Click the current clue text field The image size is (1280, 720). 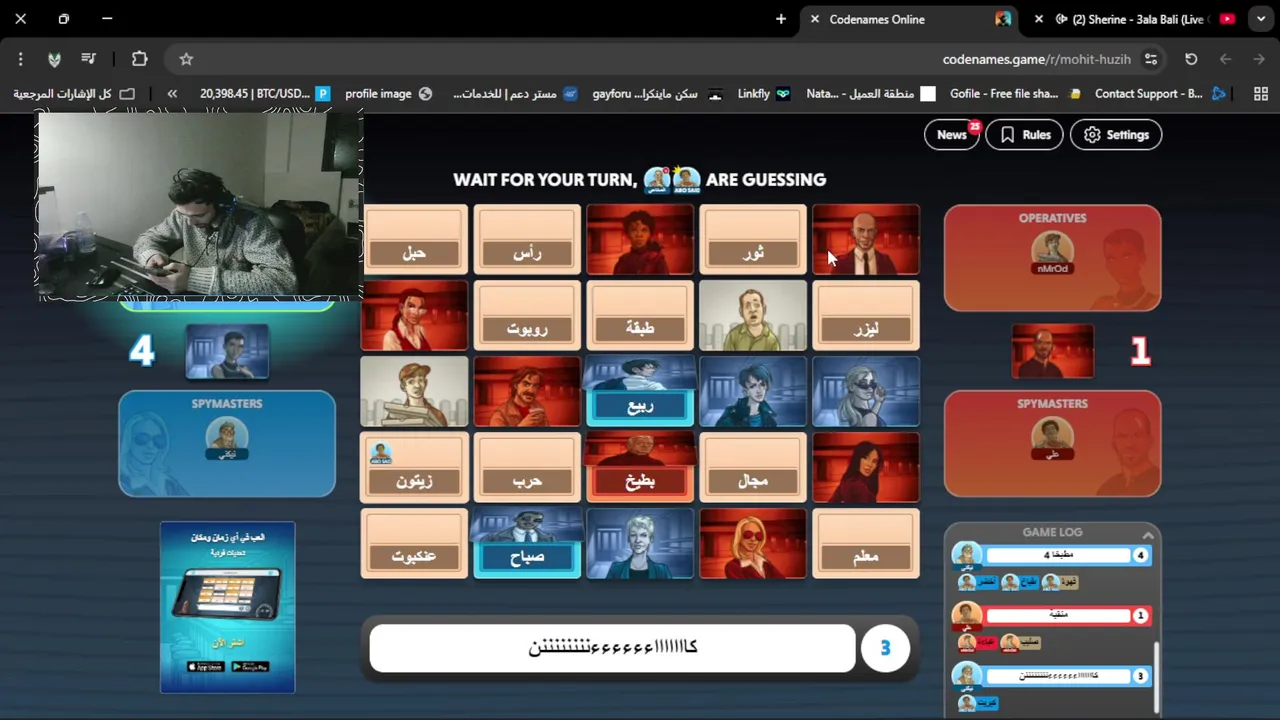pos(613,648)
